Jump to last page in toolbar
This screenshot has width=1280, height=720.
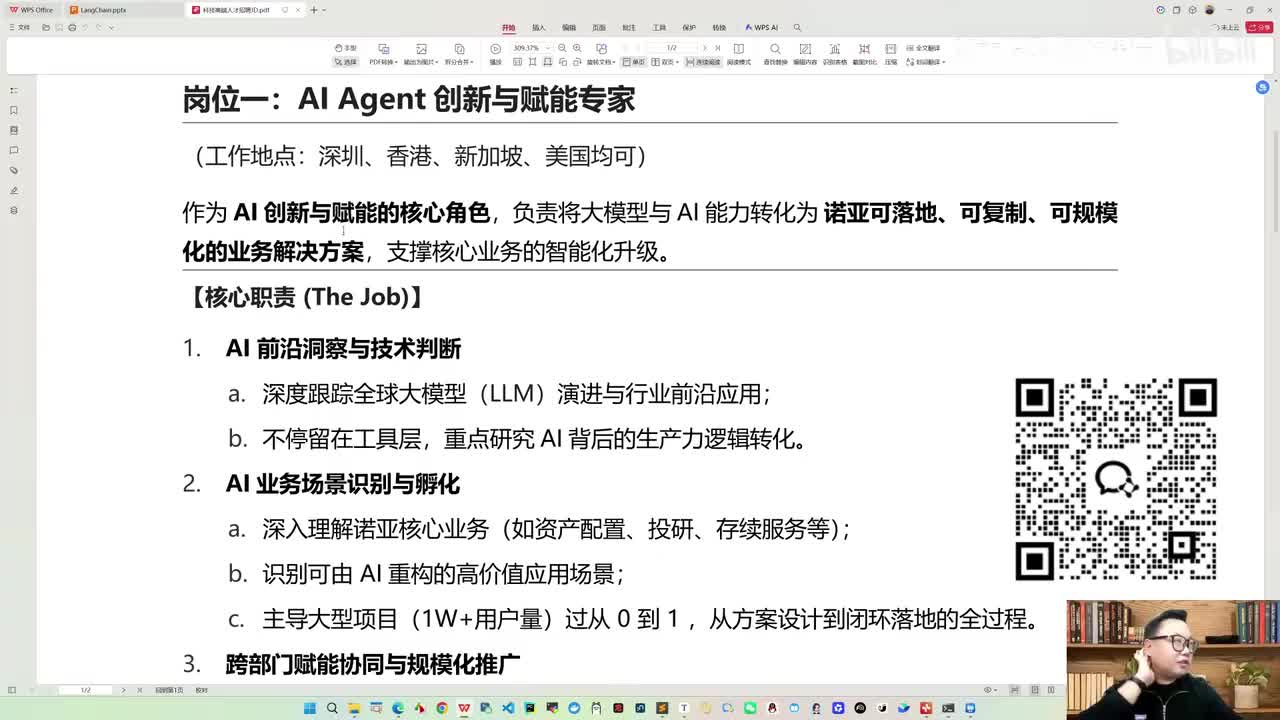click(x=717, y=48)
